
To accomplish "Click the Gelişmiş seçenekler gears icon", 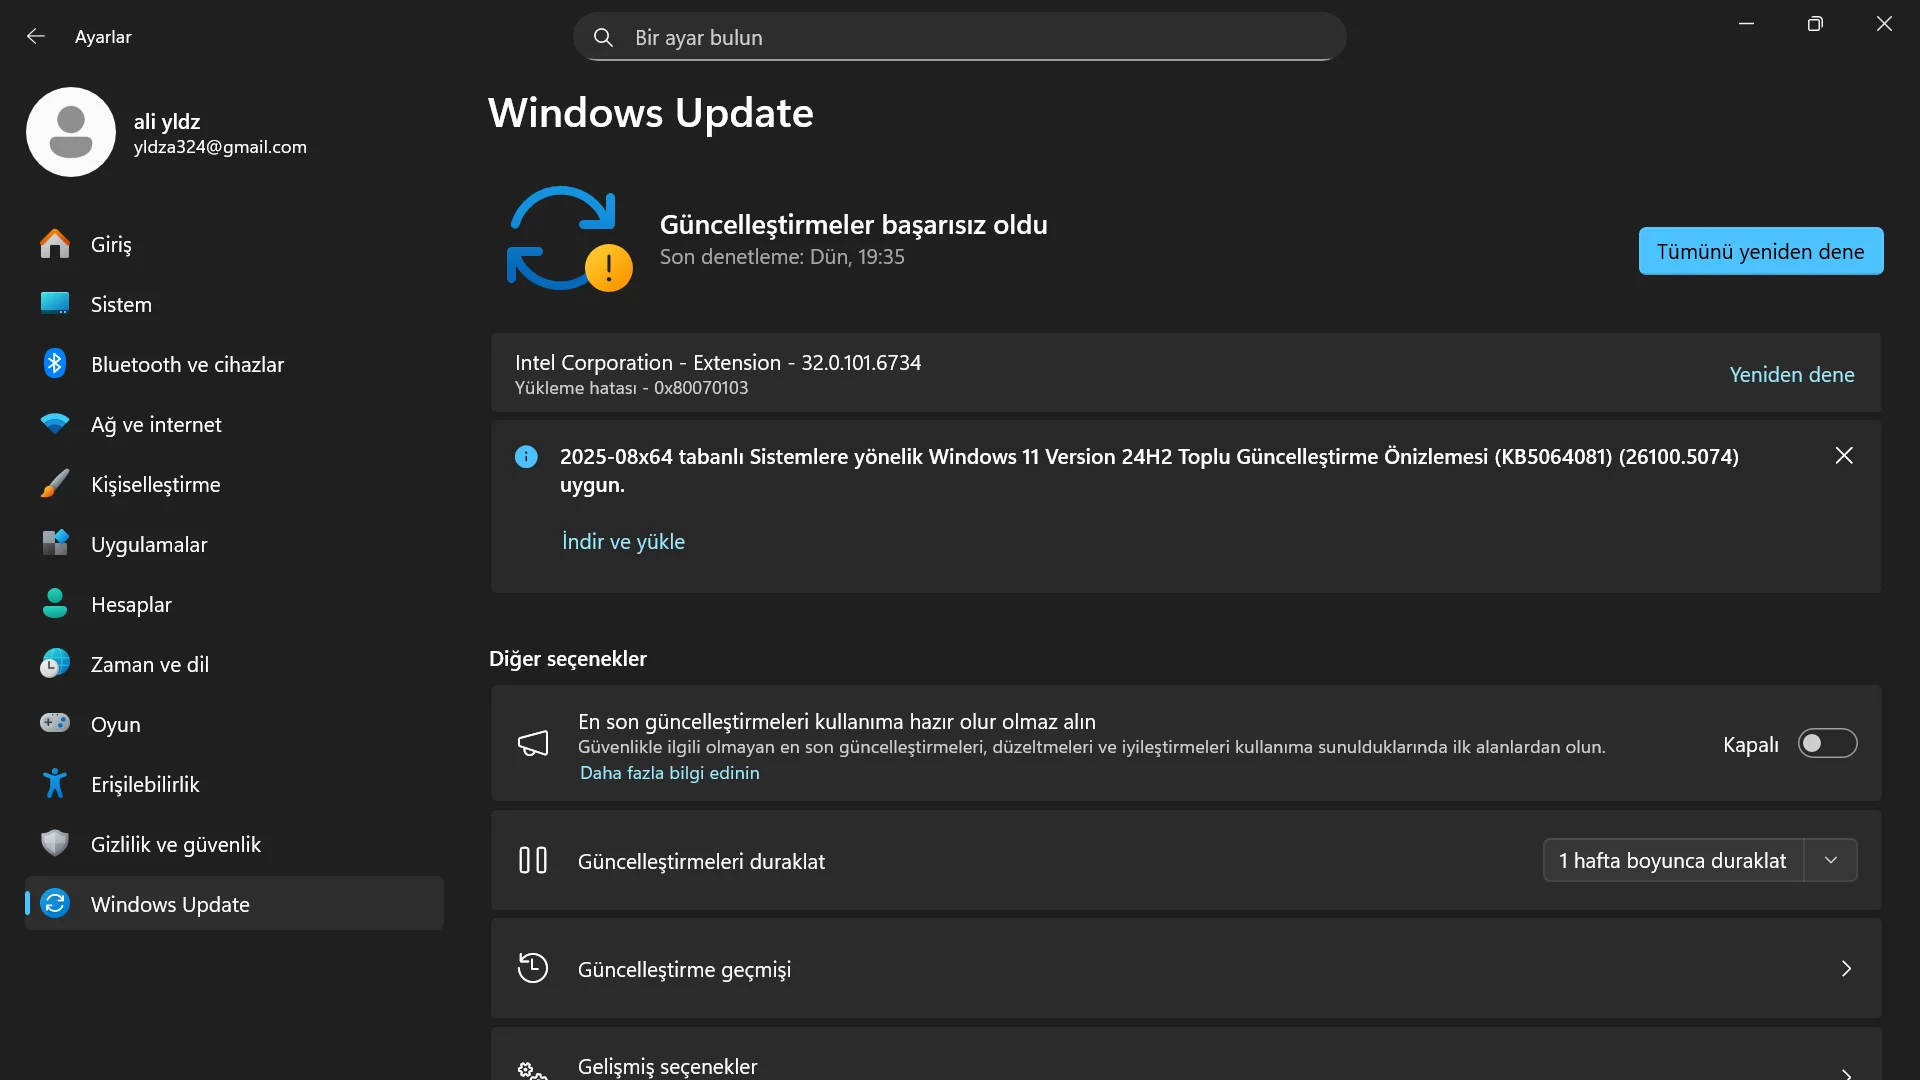I will click(x=533, y=1070).
